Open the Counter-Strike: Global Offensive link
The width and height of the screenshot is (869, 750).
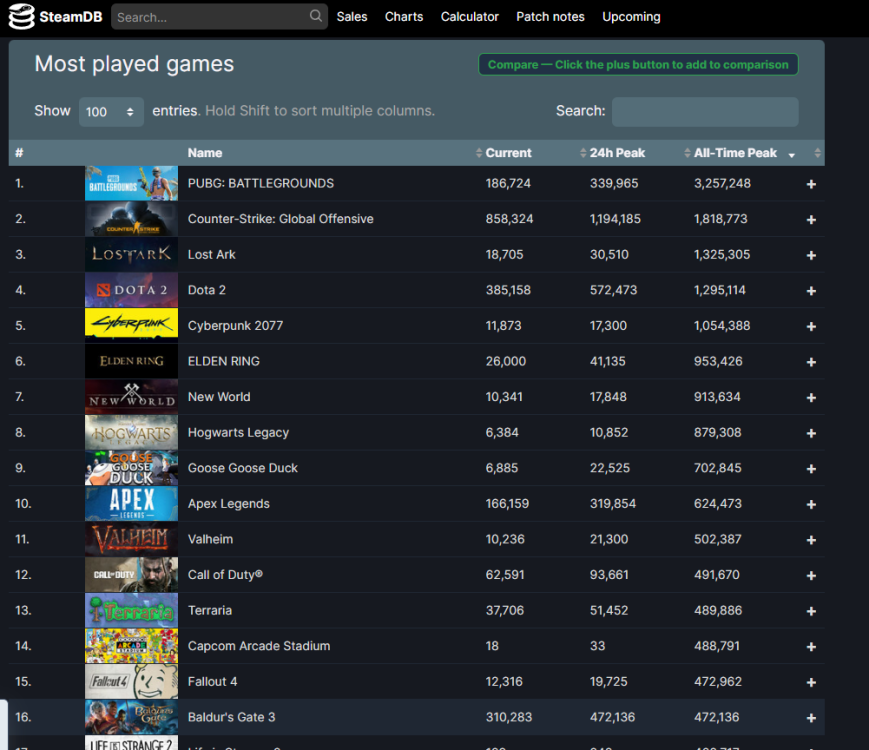coord(280,219)
